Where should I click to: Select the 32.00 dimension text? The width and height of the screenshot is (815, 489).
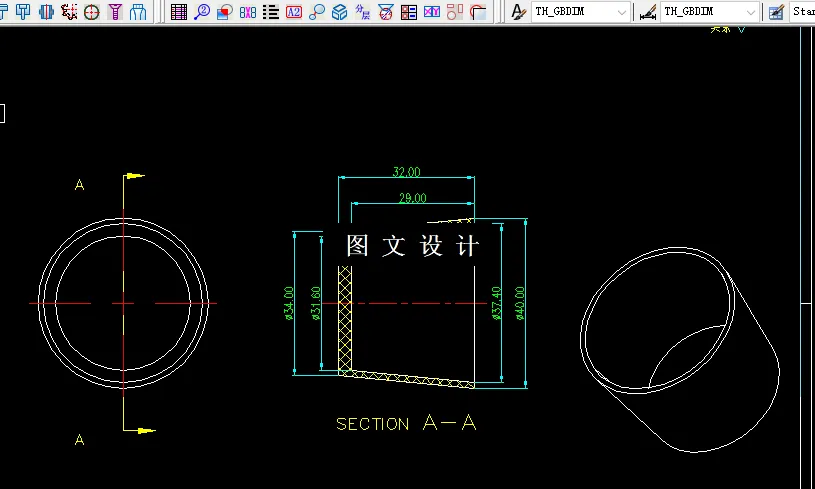[x=406, y=172]
